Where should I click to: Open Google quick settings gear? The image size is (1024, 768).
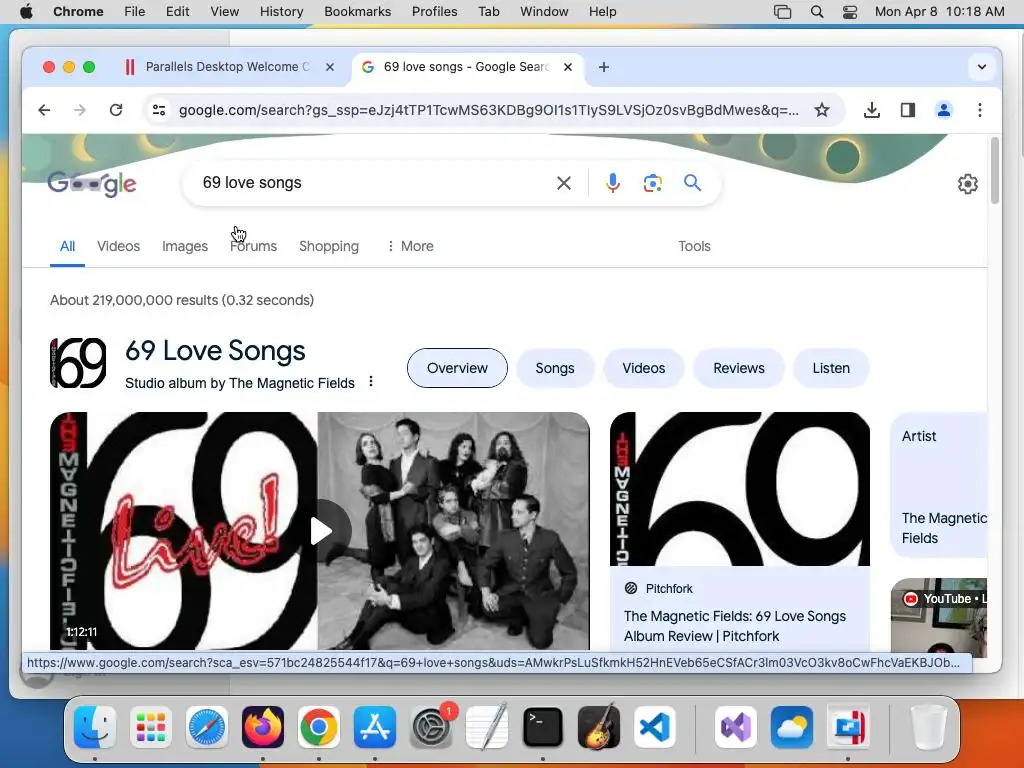[967, 184]
